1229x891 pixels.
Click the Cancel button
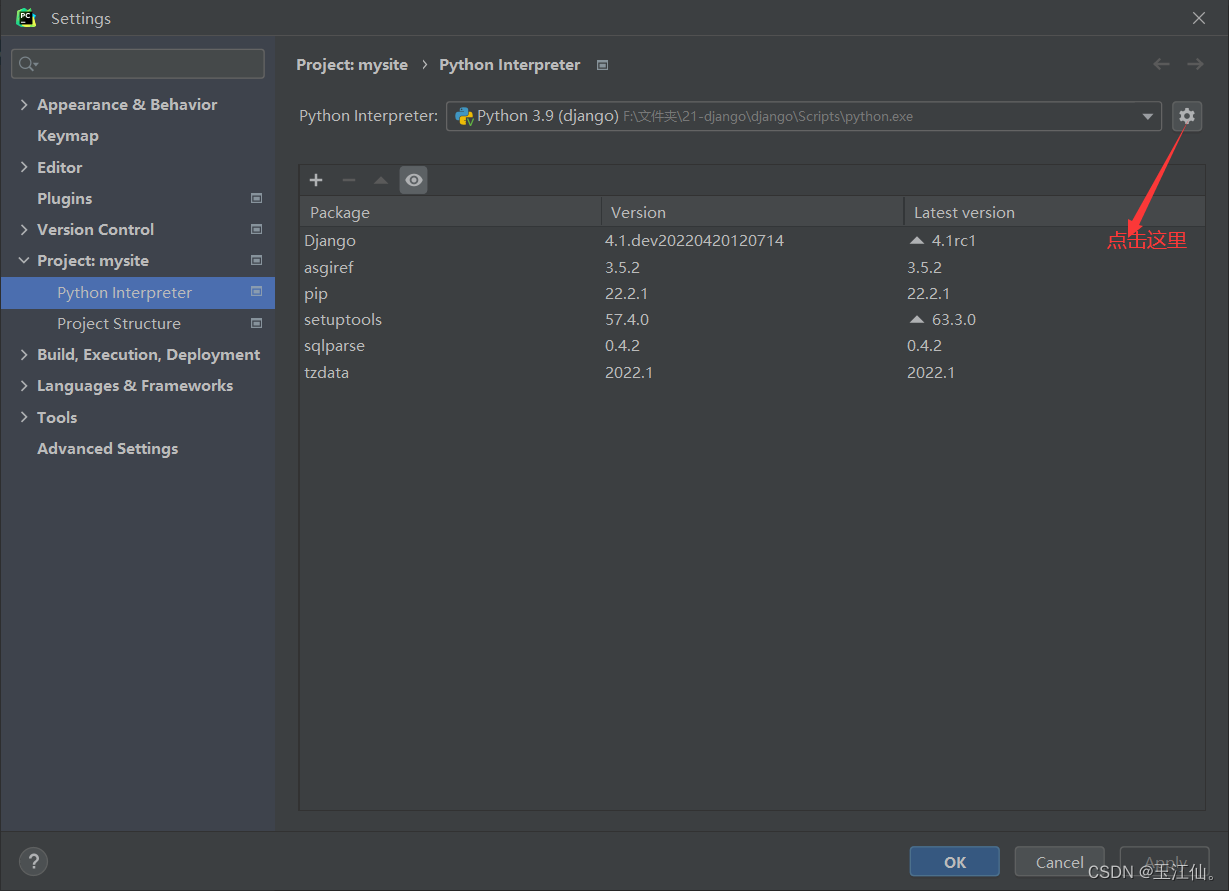coord(1059,862)
